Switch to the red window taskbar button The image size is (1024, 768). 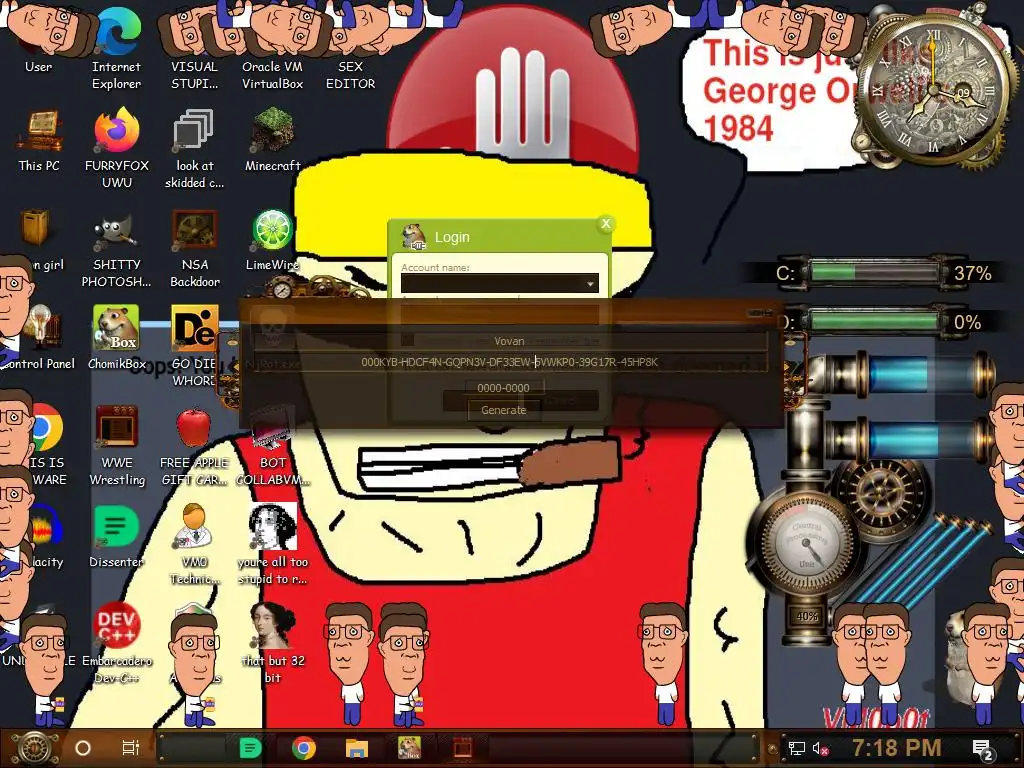[x=463, y=748]
